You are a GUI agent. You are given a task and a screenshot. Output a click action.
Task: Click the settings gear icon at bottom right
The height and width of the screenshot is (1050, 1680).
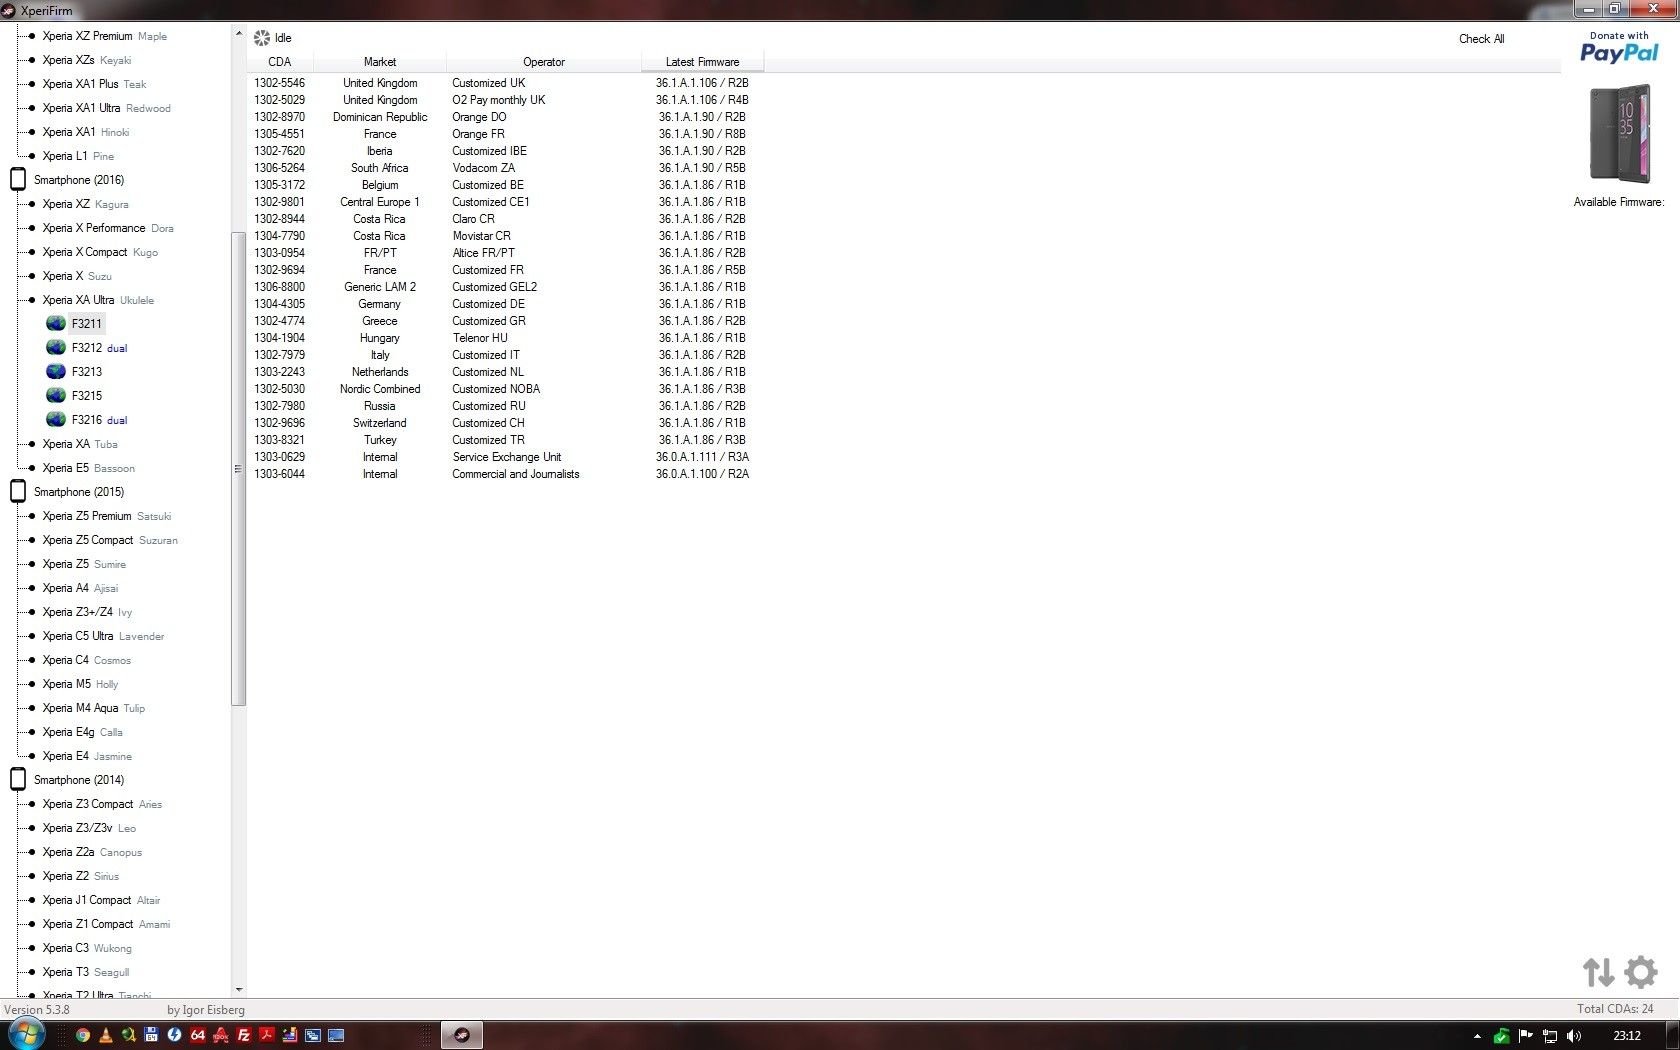(1640, 972)
